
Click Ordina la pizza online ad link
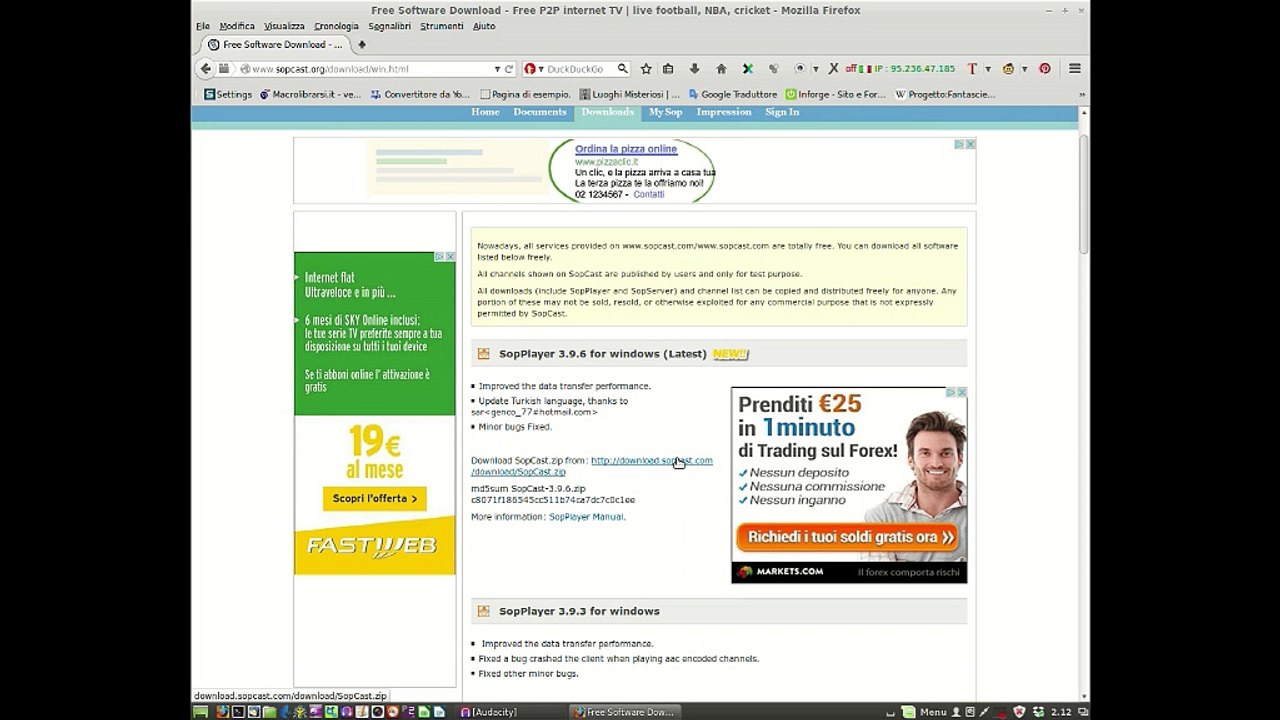point(626,149)
